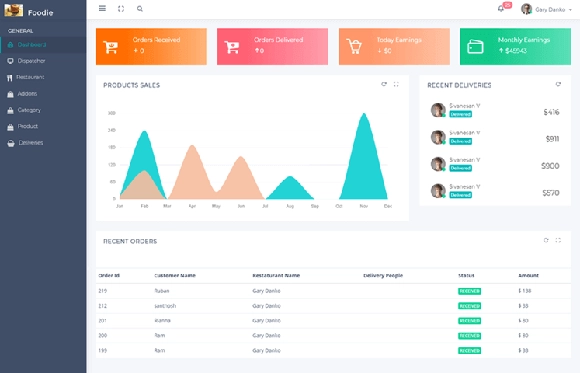Expand the Recent Orders panel fullscreen
The height and width of the screenshot is (373, 580).
coord(558,240)
